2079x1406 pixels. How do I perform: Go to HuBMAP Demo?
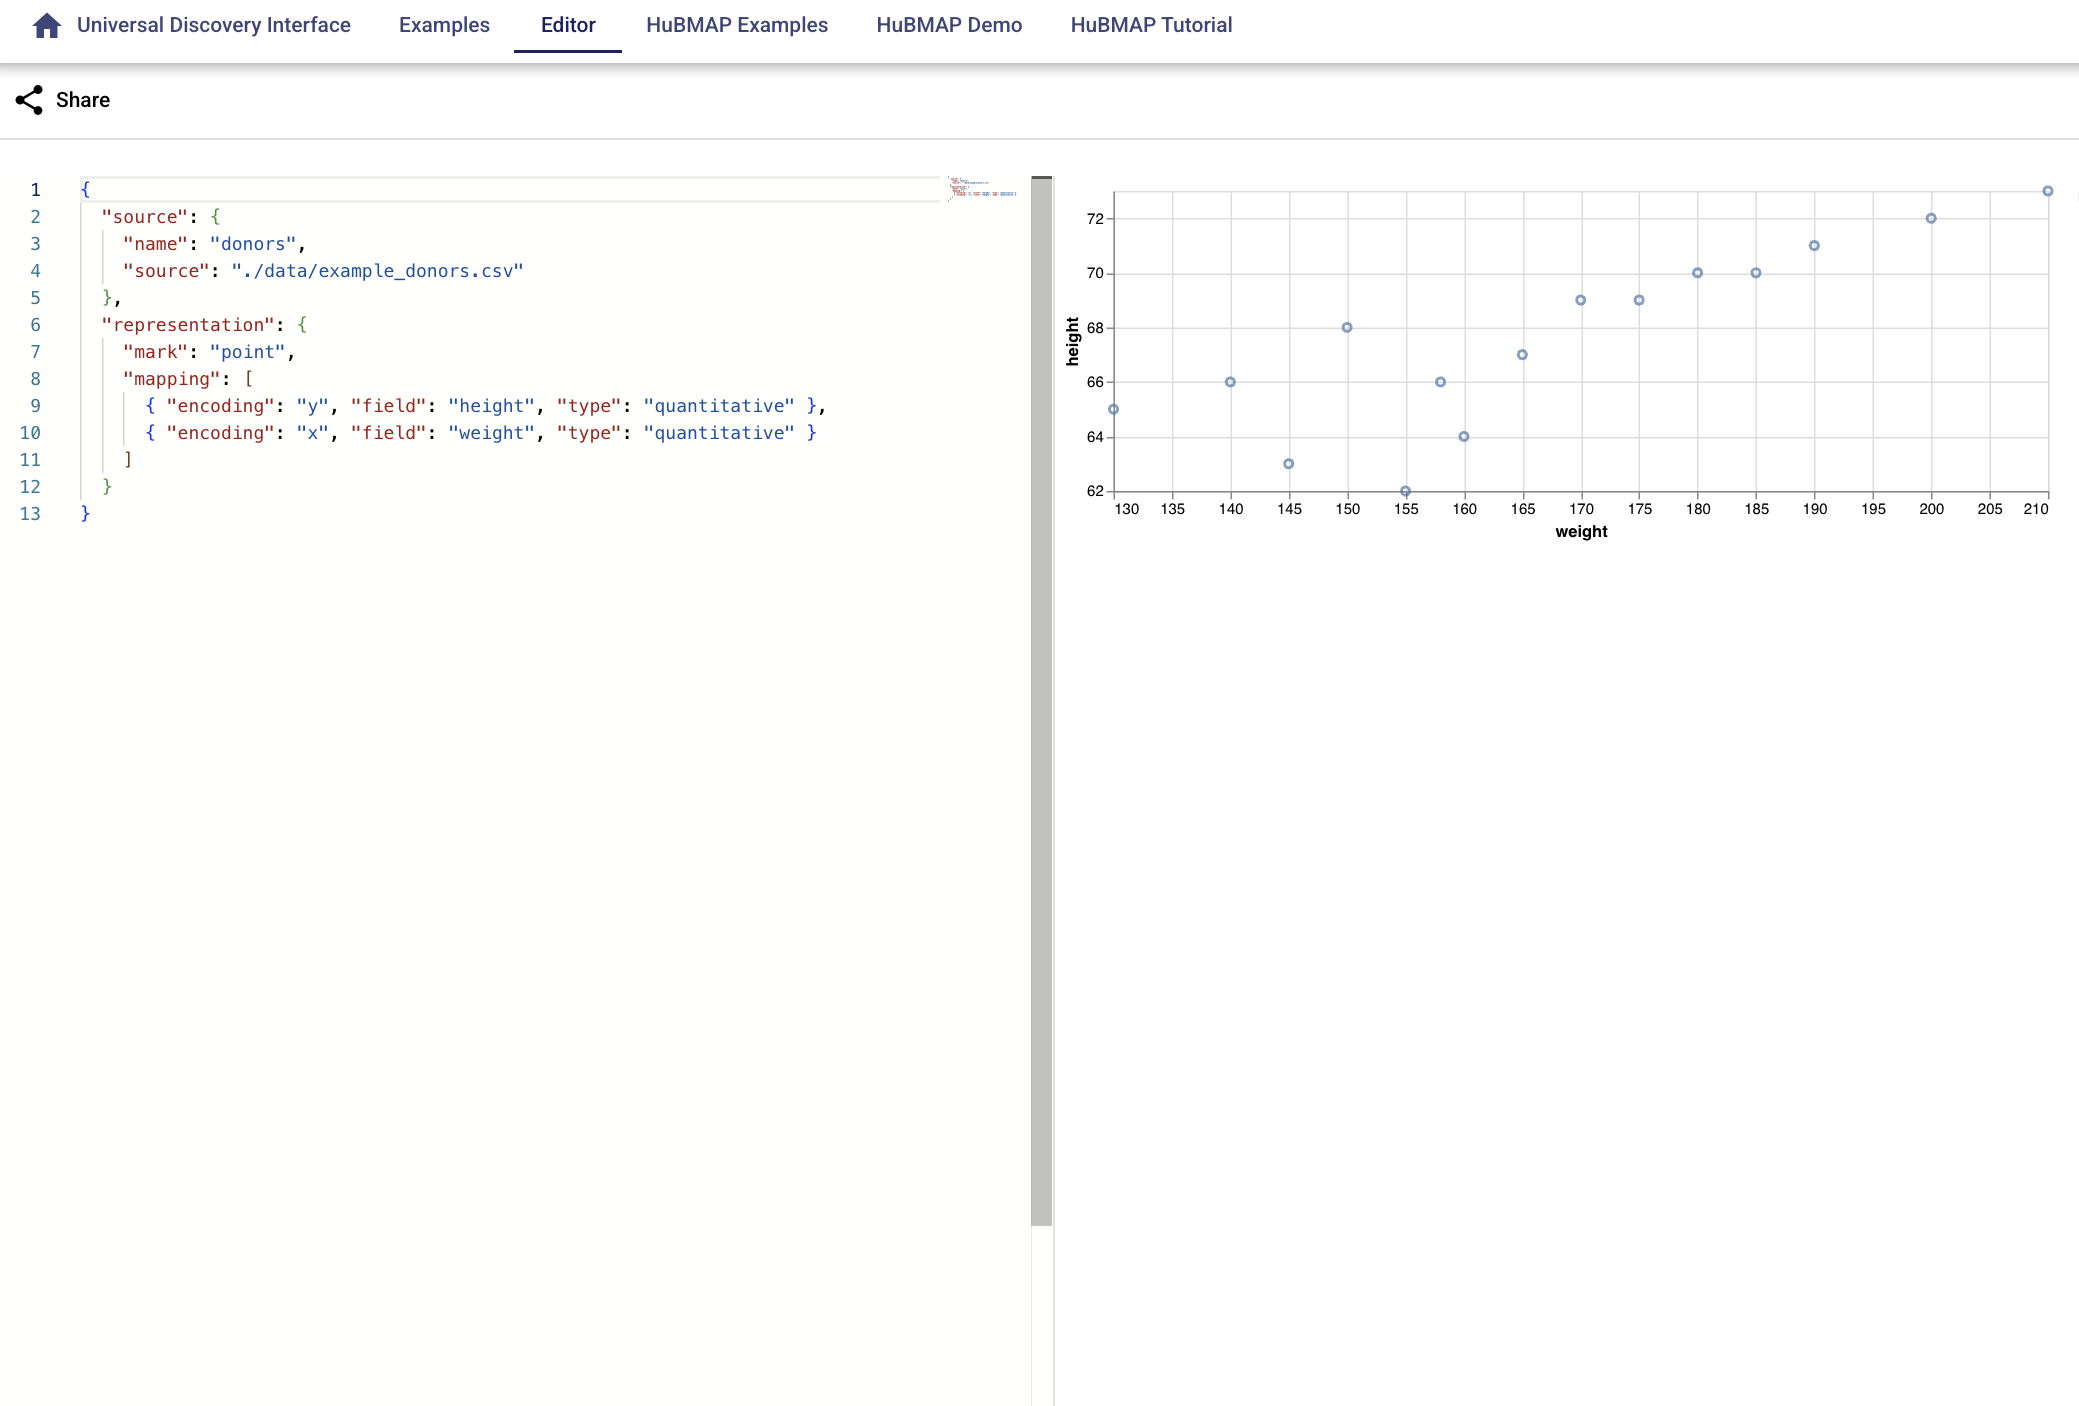(x=948, y=25)
